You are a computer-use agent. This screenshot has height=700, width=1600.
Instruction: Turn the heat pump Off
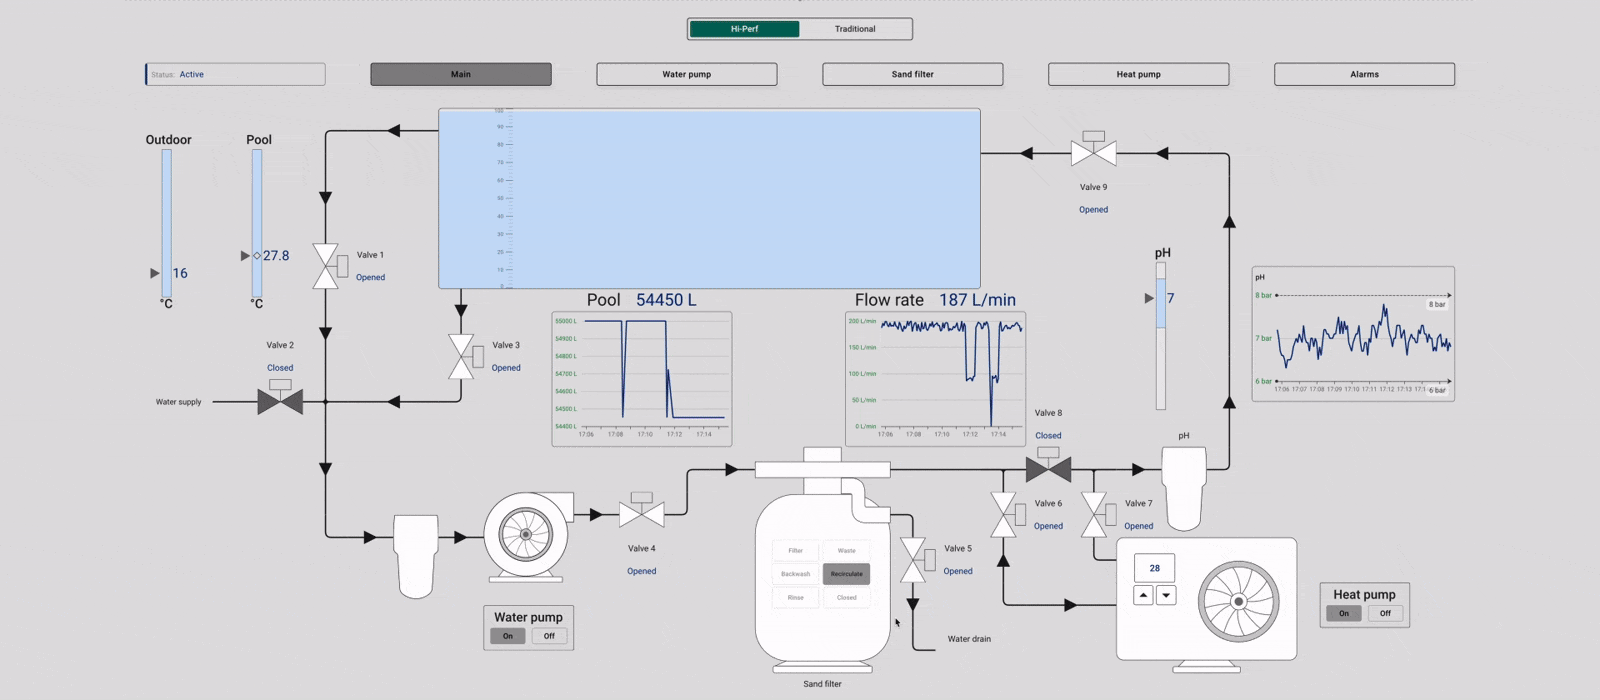[x=1385, y=613]
